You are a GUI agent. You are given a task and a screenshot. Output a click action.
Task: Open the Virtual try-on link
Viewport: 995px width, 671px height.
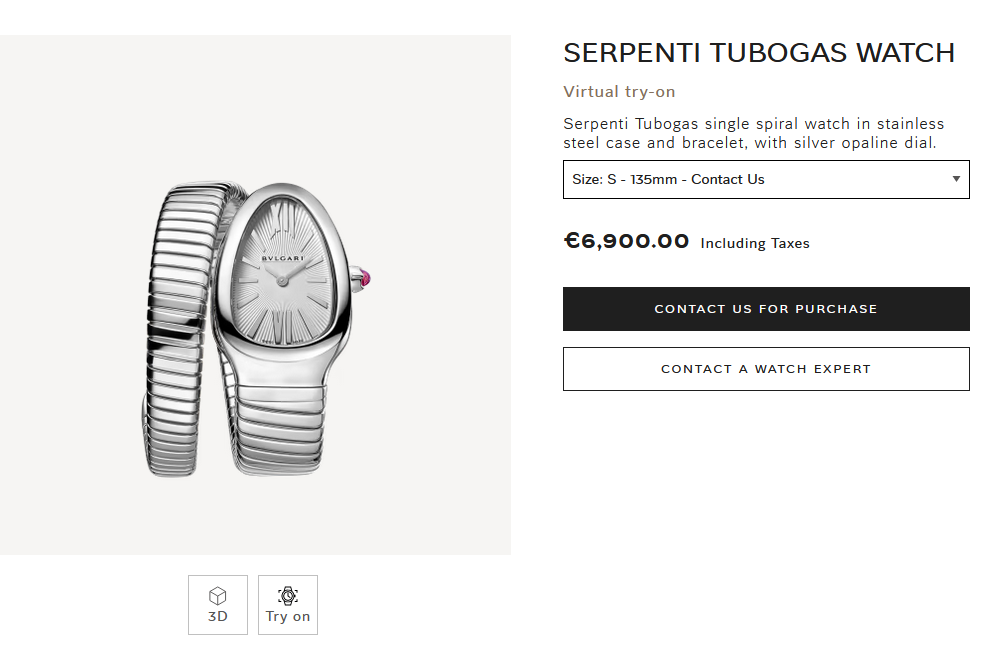[619, 92]
